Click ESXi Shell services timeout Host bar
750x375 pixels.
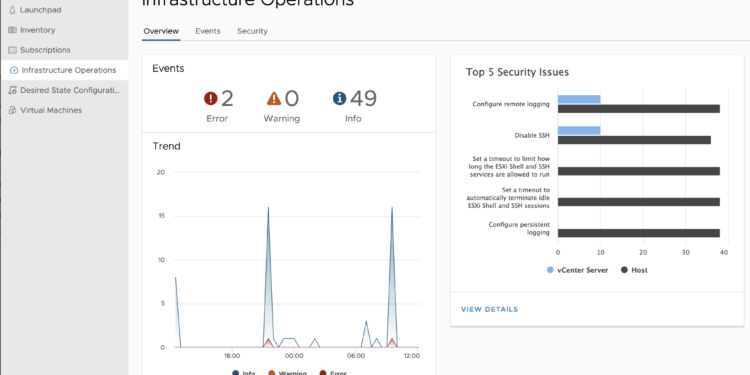(639, 171)
